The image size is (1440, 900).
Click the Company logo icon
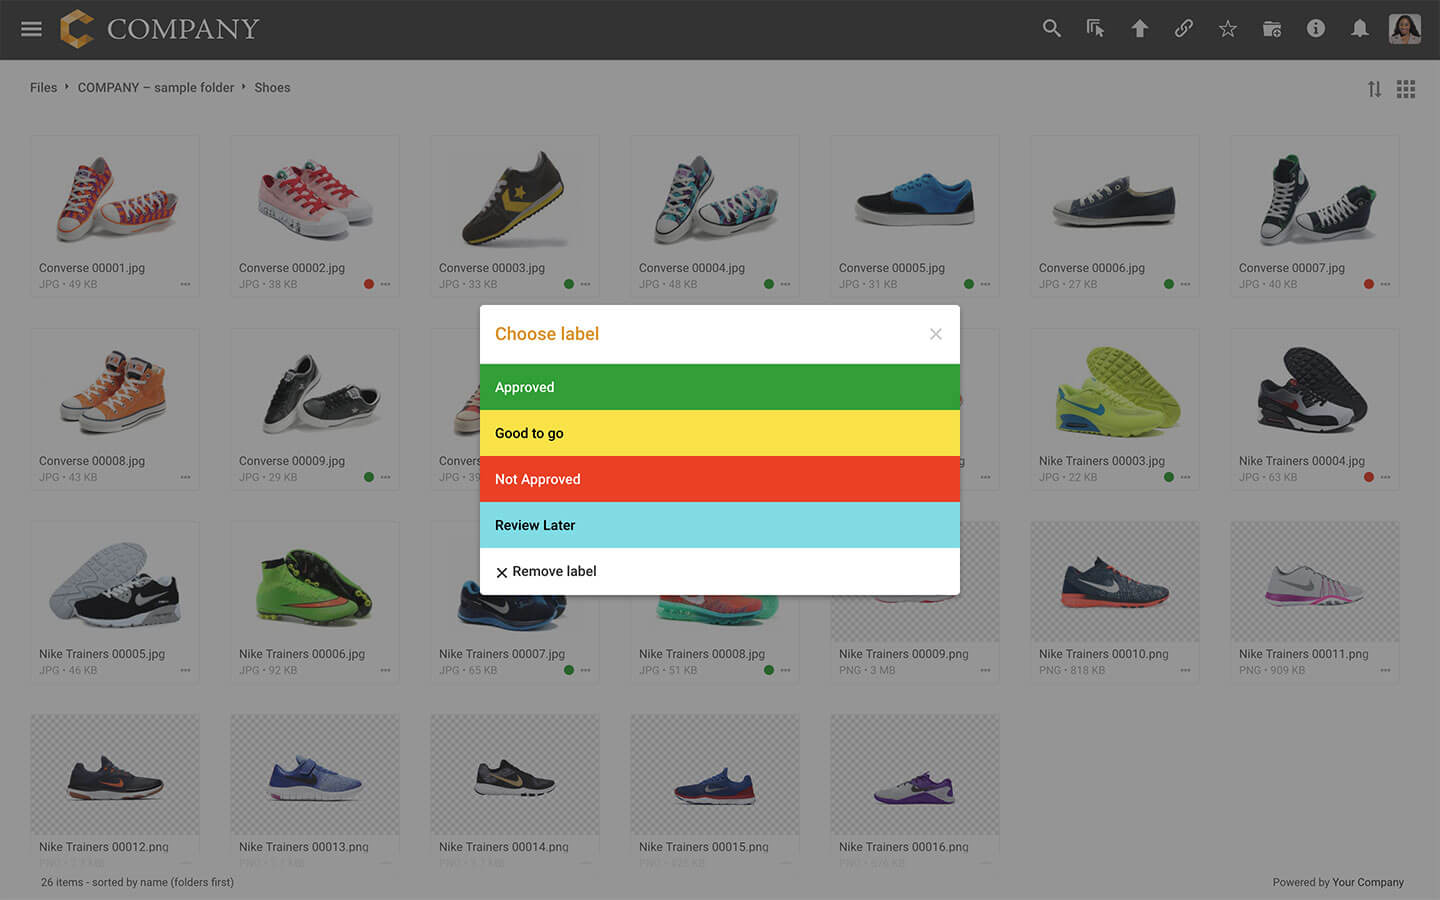[77, 29]
